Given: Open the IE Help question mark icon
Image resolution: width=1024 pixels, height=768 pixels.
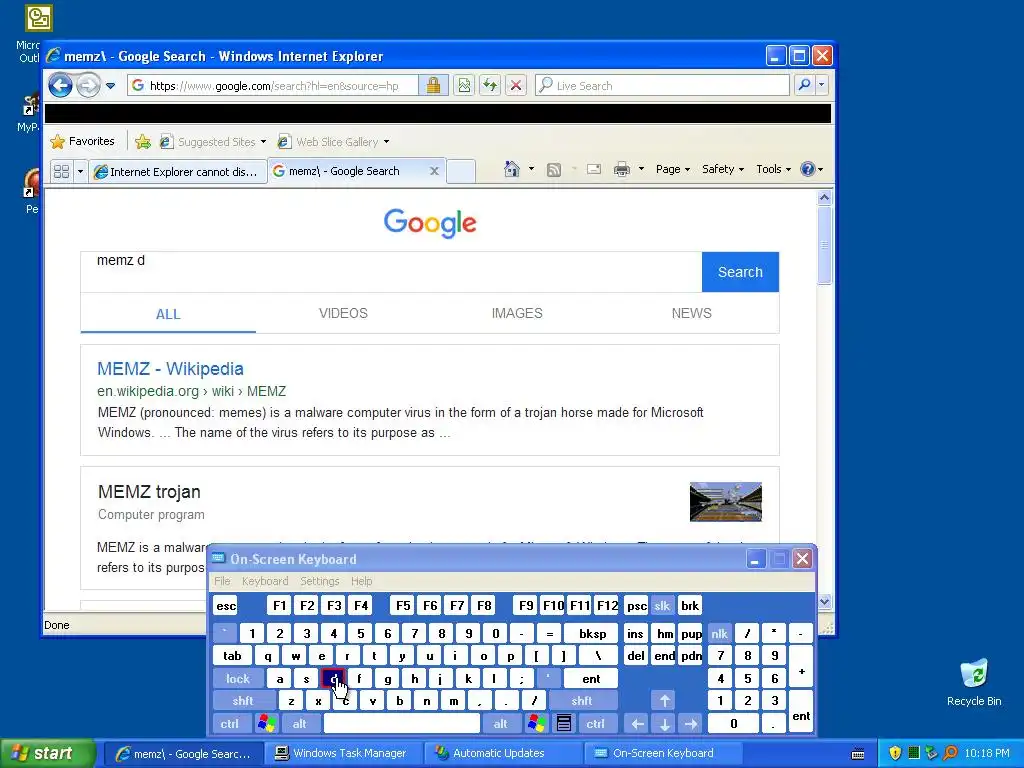Looking at the screenshot, I should (808, 169).
